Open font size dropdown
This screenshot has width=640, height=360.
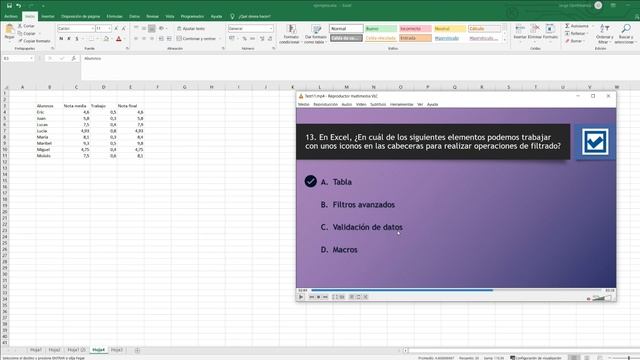[x=109, y=29]
